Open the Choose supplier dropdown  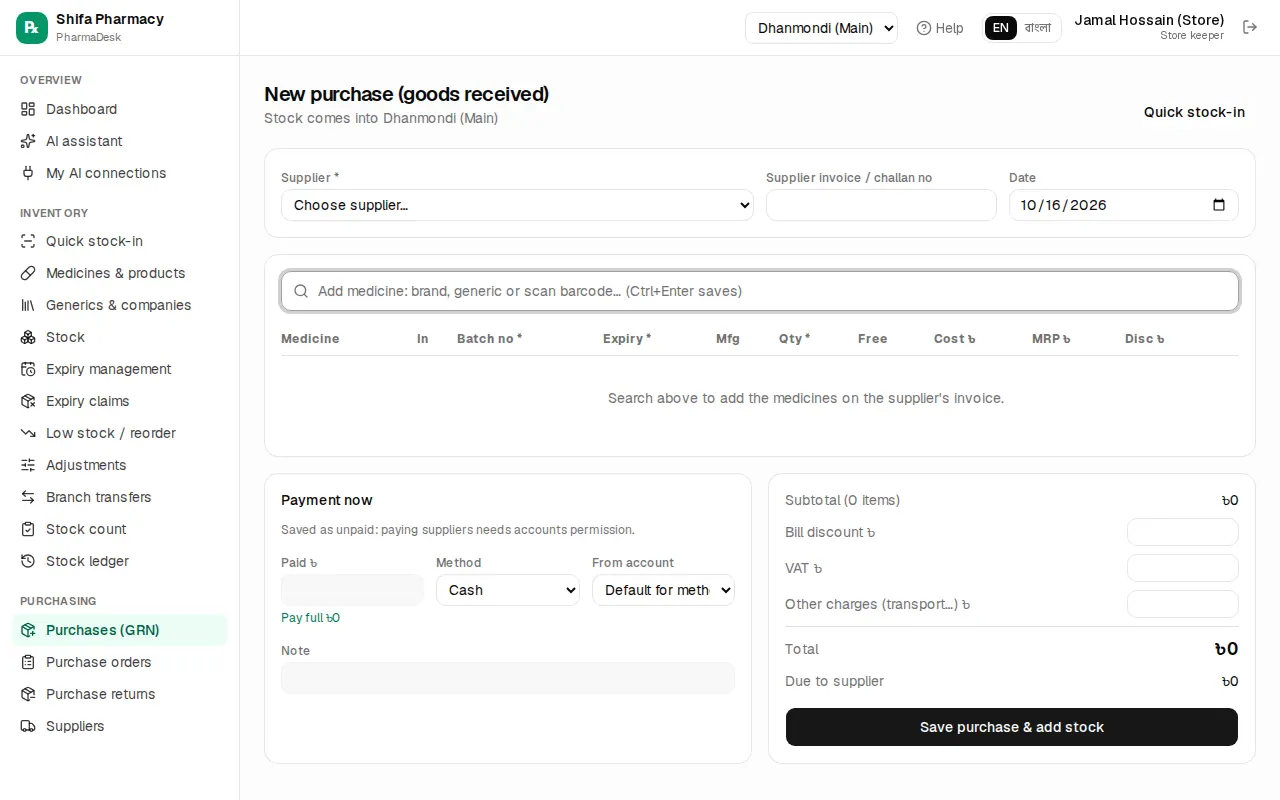click(x=517, y=205)
